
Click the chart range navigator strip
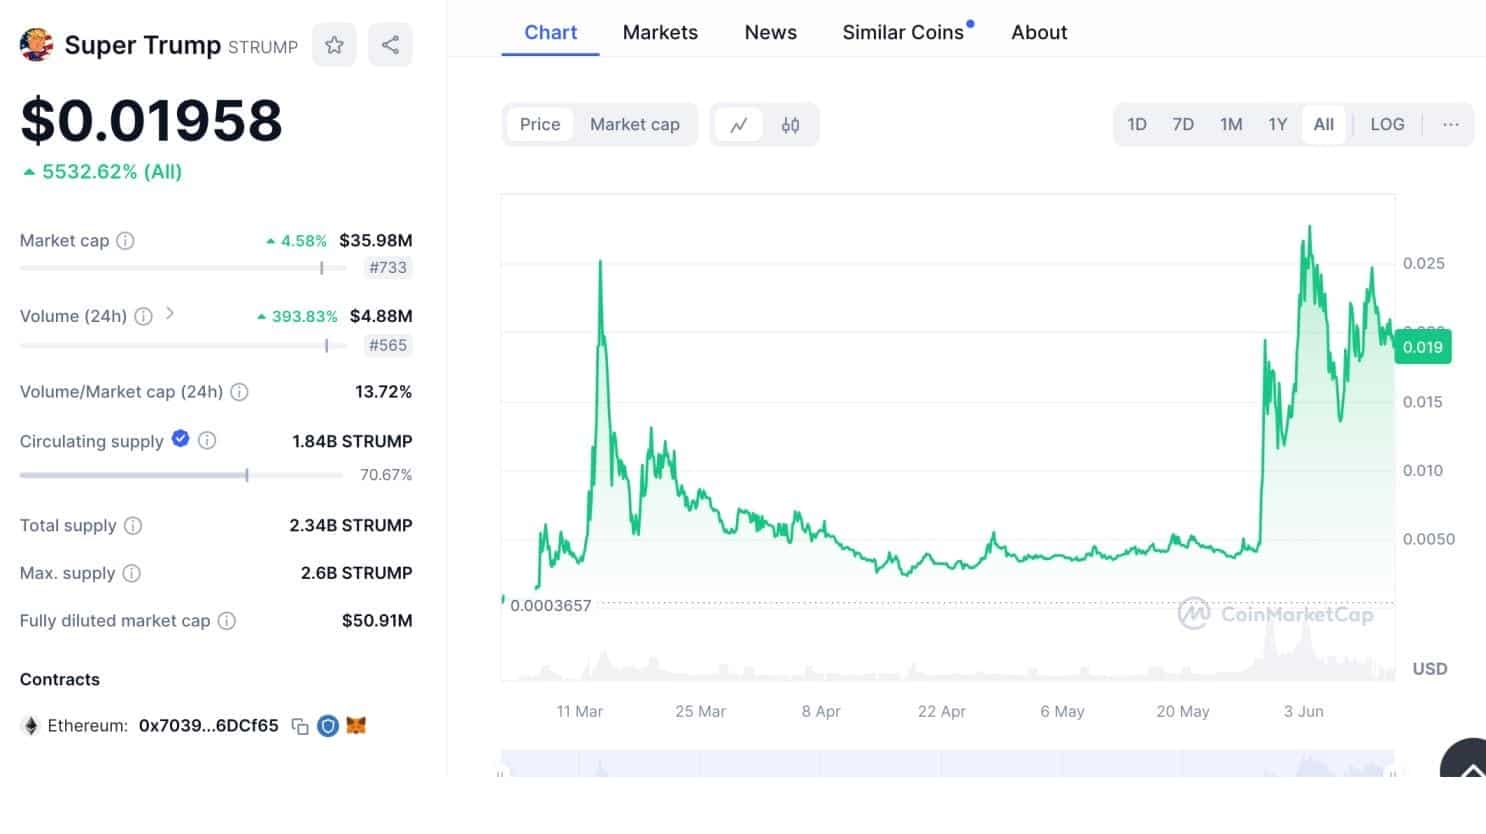[947, 763]
